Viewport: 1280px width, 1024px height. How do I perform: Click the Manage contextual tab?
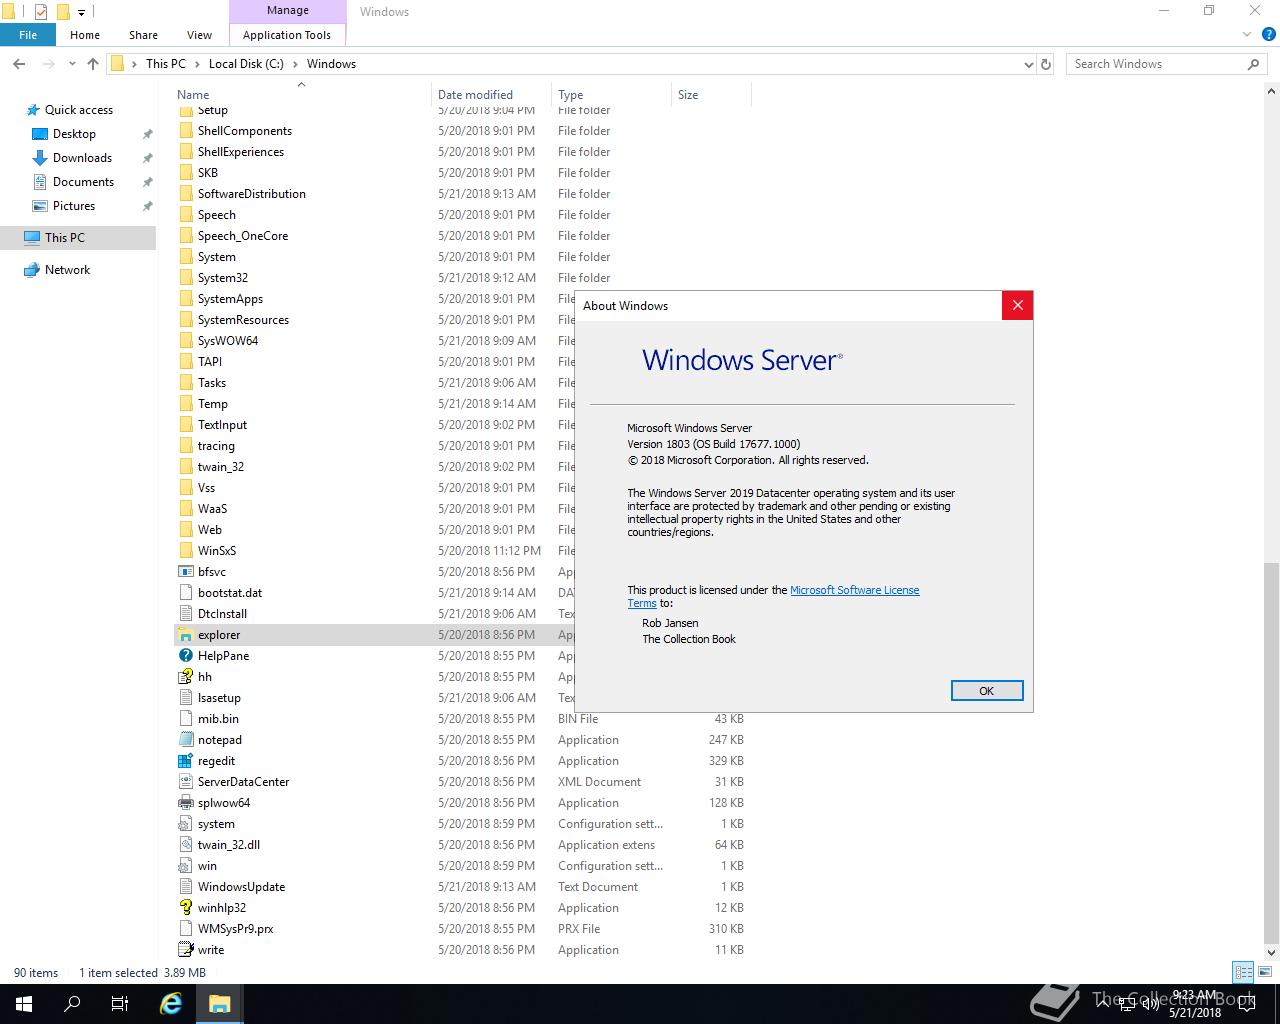tap(287, 10)
